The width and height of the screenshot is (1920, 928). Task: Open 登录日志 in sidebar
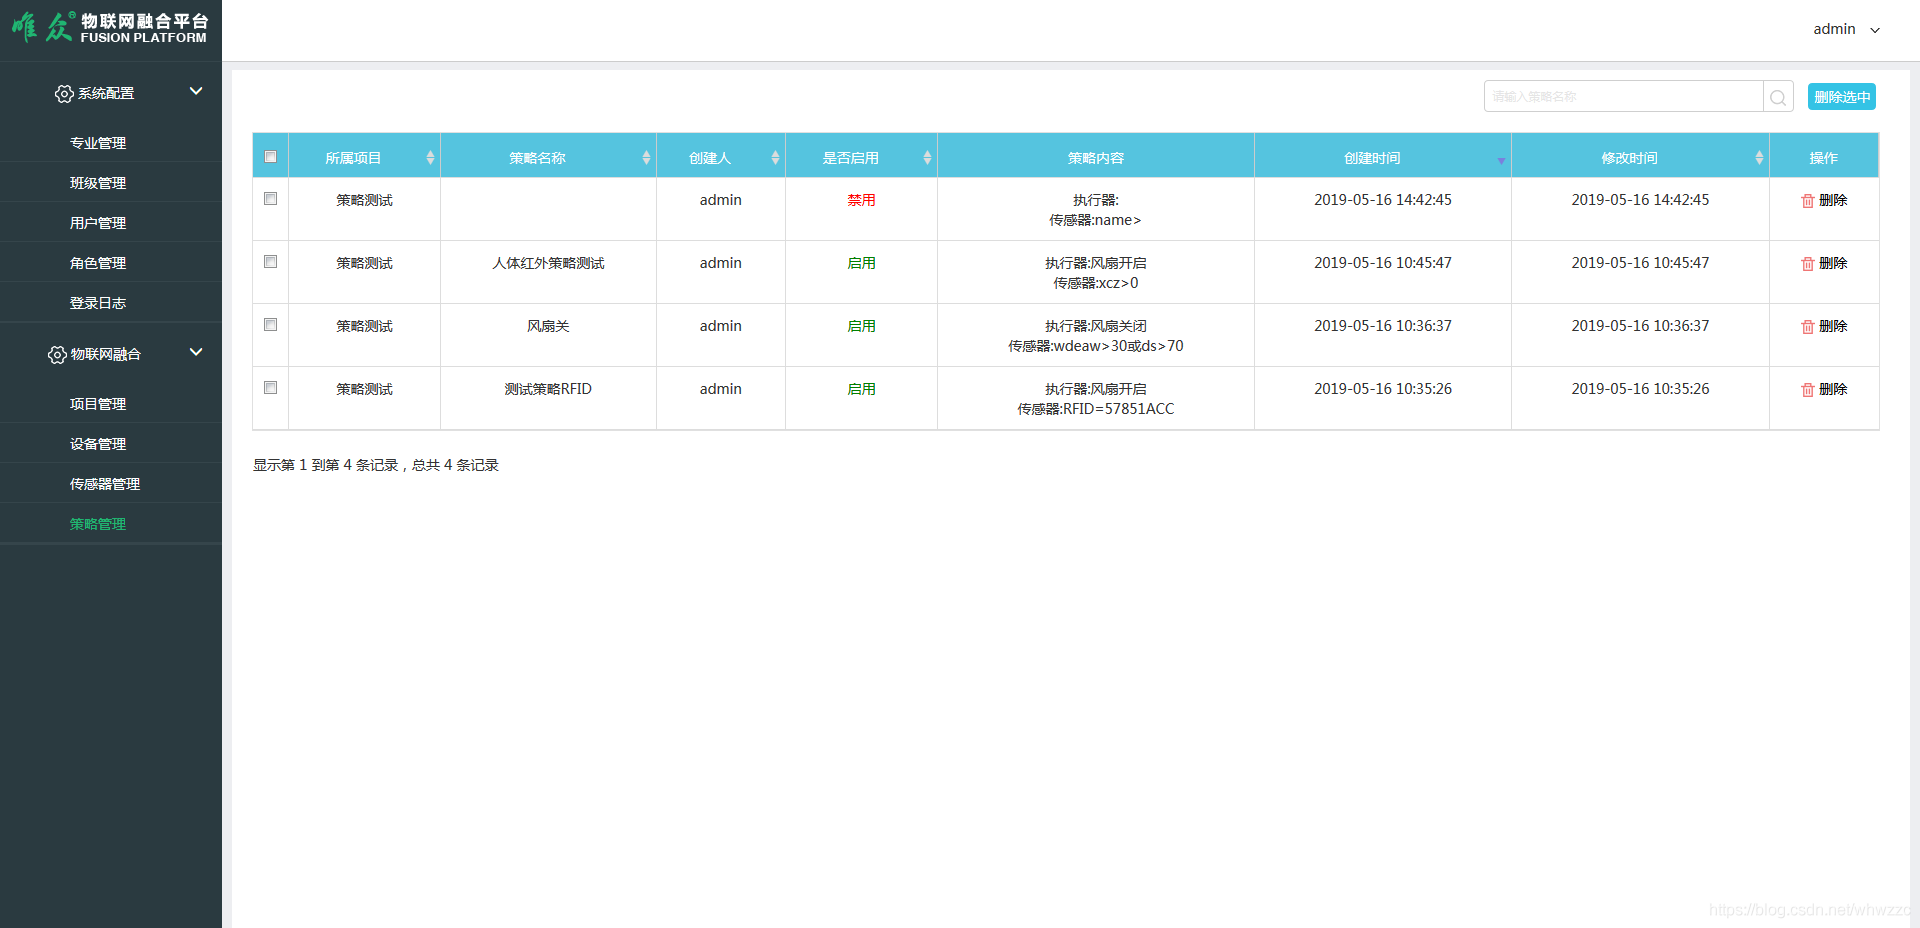pos(98,303)
